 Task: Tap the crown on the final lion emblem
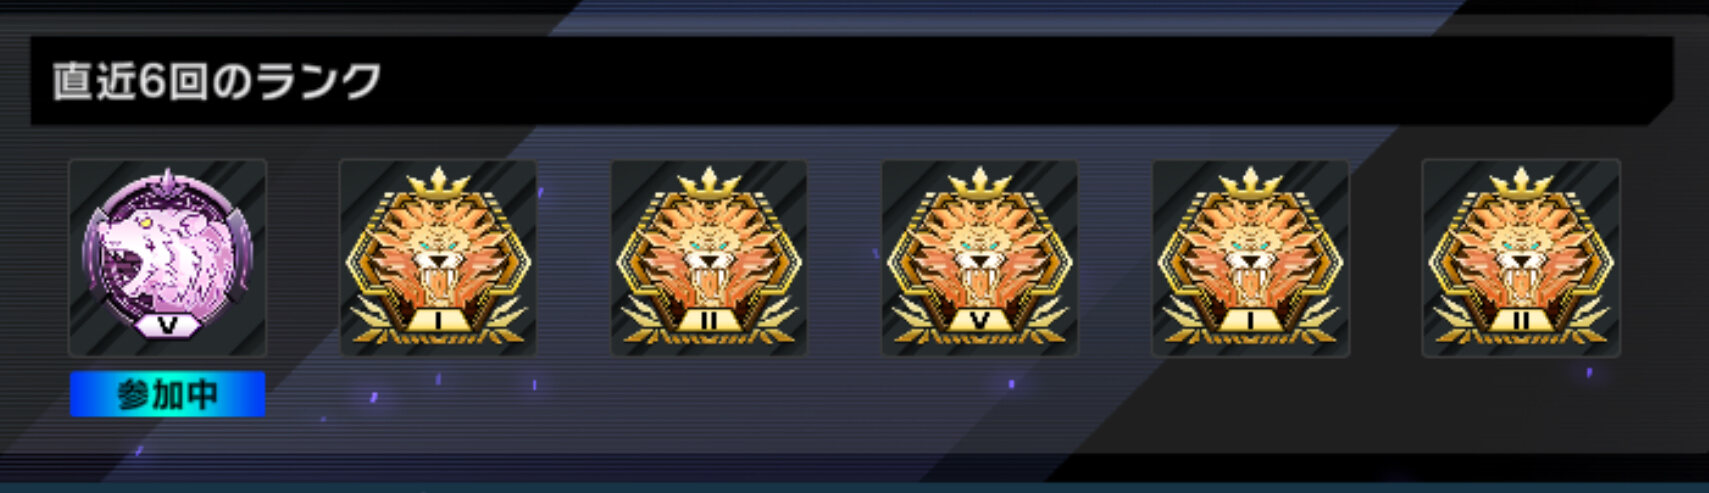click(x=1521, y=183)
